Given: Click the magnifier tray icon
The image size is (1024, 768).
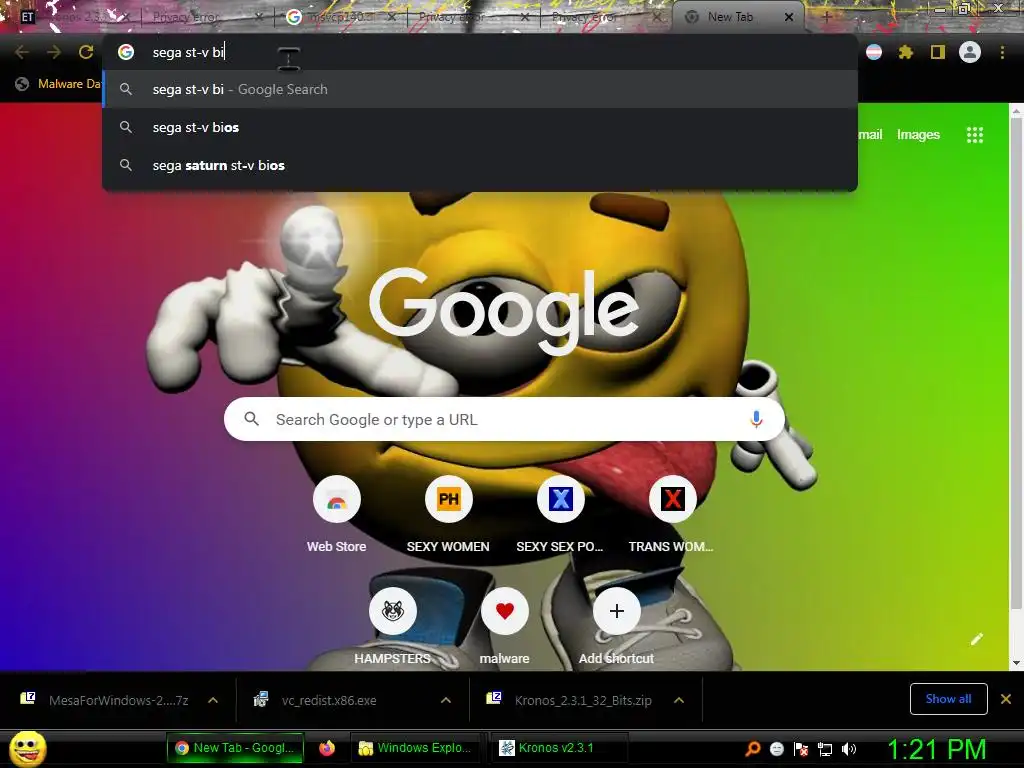Looking at the screenshot, I should (753, 748).
